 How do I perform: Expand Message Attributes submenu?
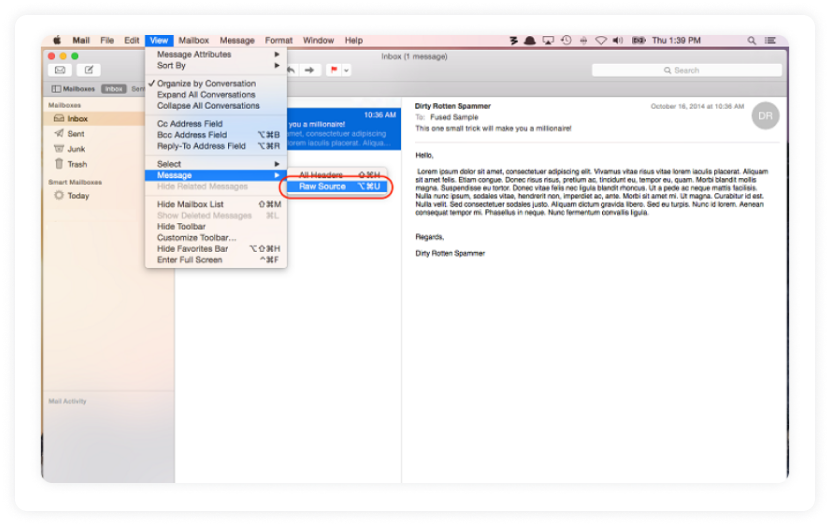(216, 54)
